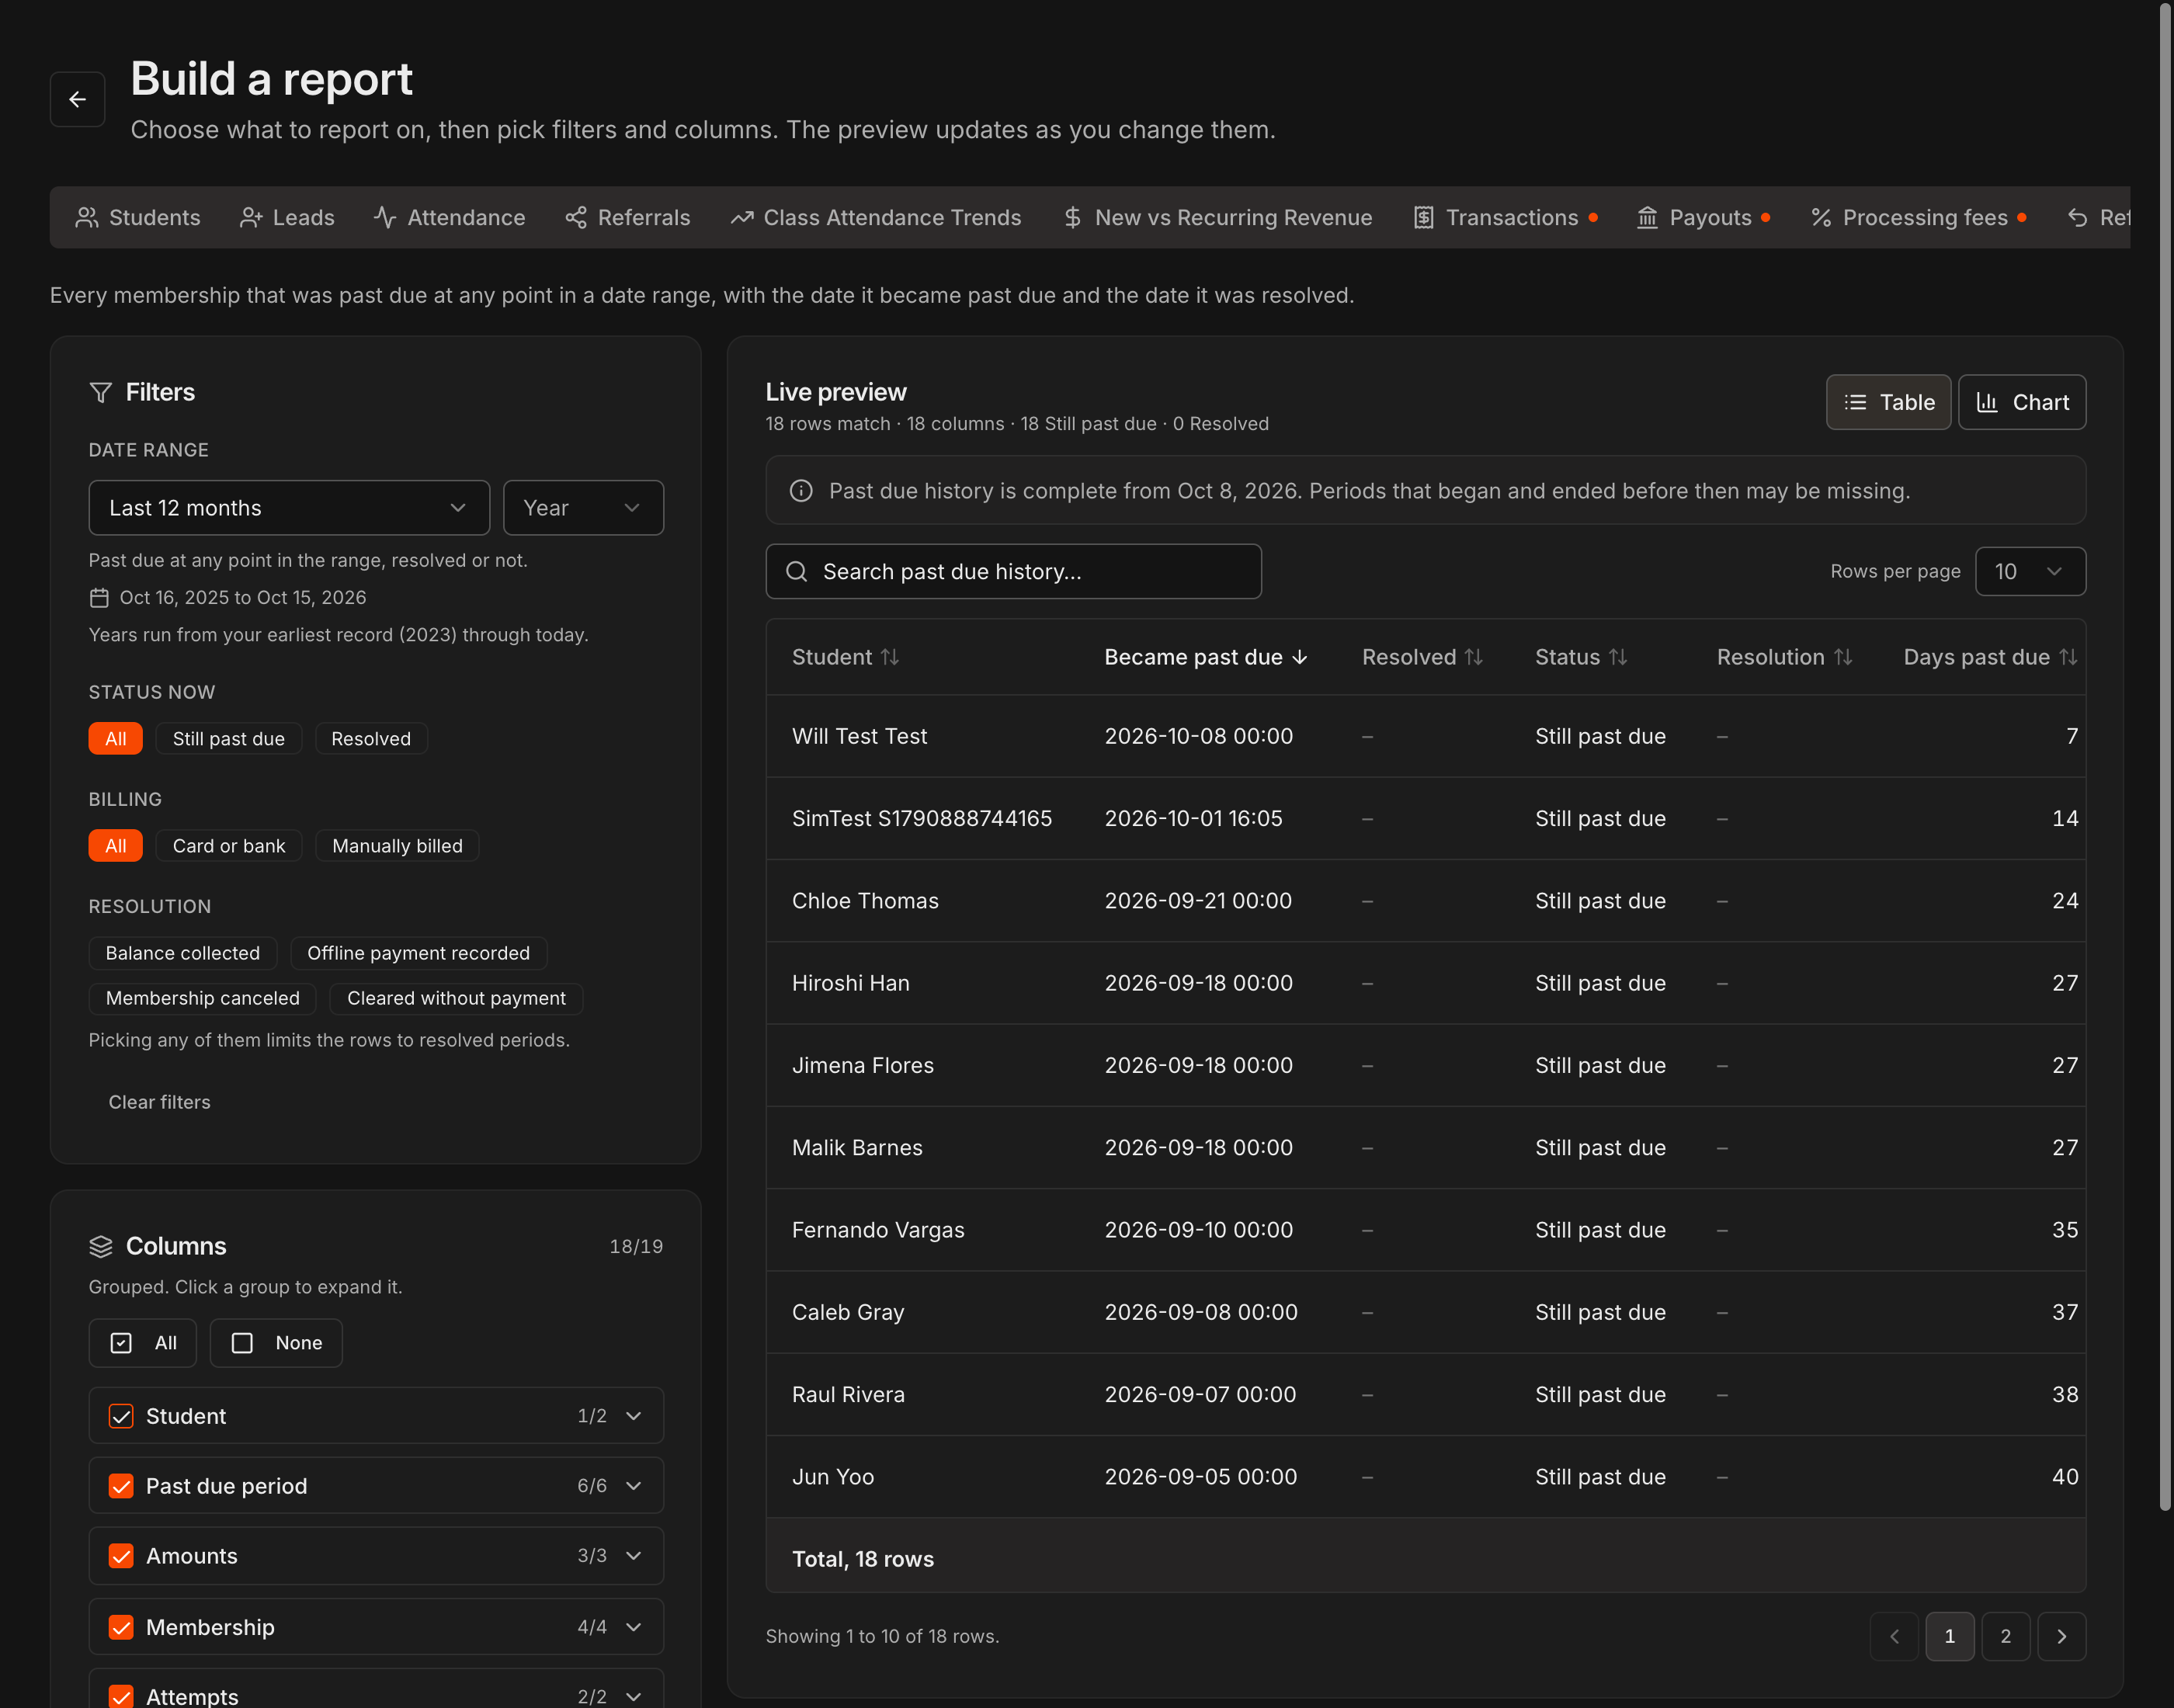Select the Still past due status filter
2174x1708 pixels.
point(228,738)
